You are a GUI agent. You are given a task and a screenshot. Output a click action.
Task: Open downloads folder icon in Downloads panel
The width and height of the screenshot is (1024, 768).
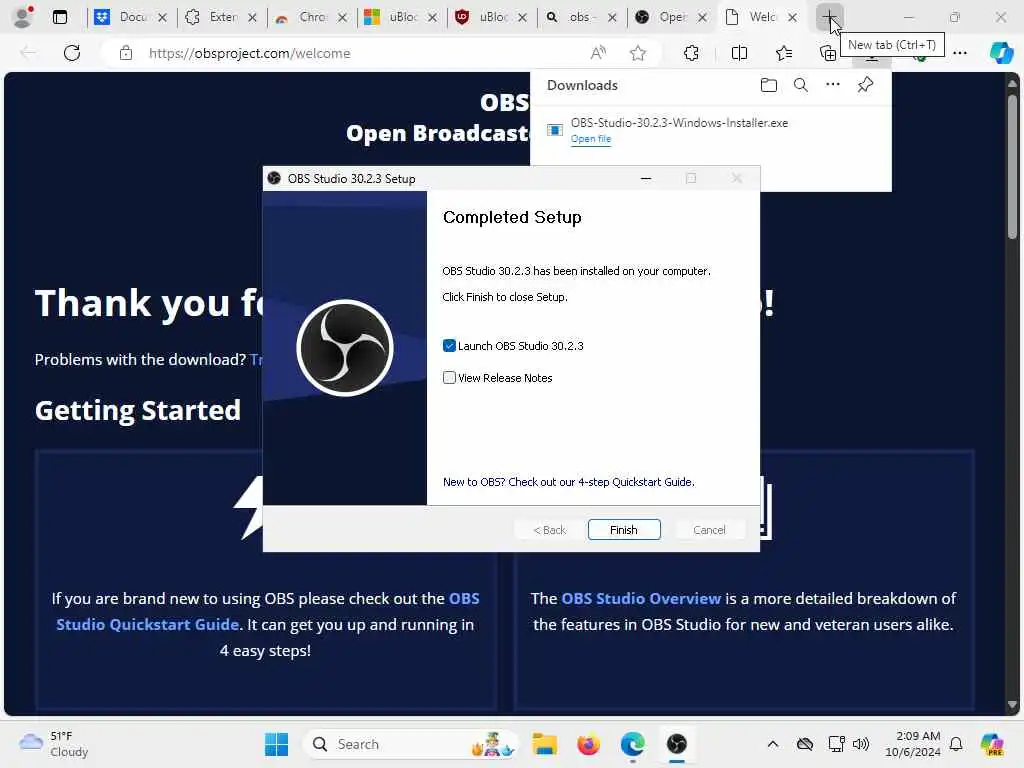click(769, 85)
